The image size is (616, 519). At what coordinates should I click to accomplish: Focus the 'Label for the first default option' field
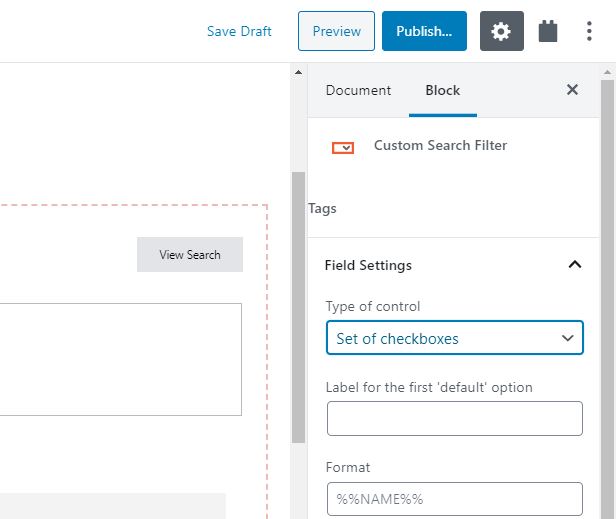coord(454,419)
